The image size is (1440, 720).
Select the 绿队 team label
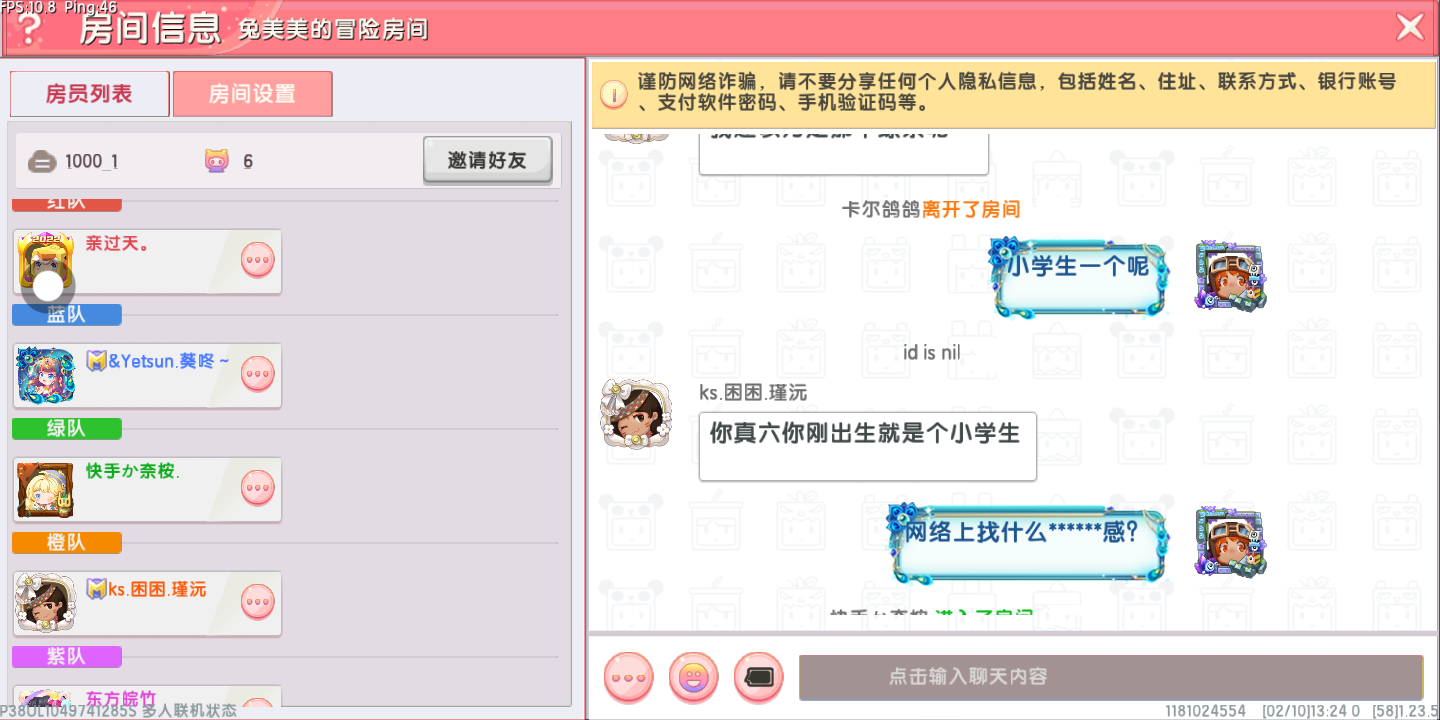(x=67, y=429)
